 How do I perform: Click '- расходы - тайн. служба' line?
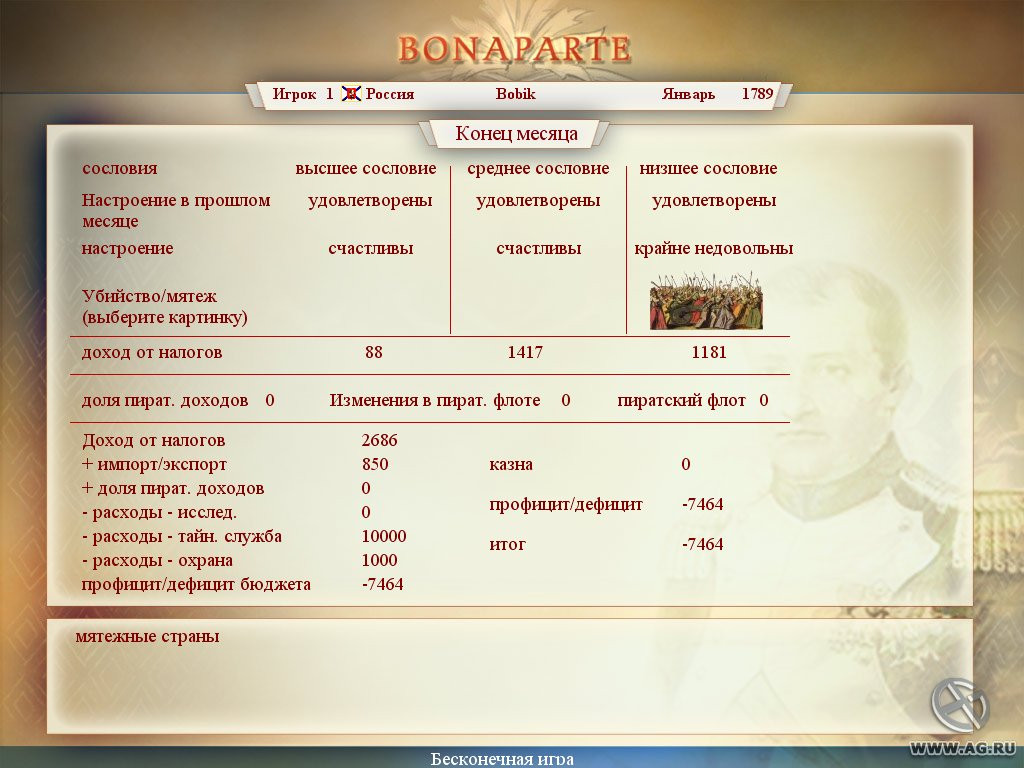[182, 537]
